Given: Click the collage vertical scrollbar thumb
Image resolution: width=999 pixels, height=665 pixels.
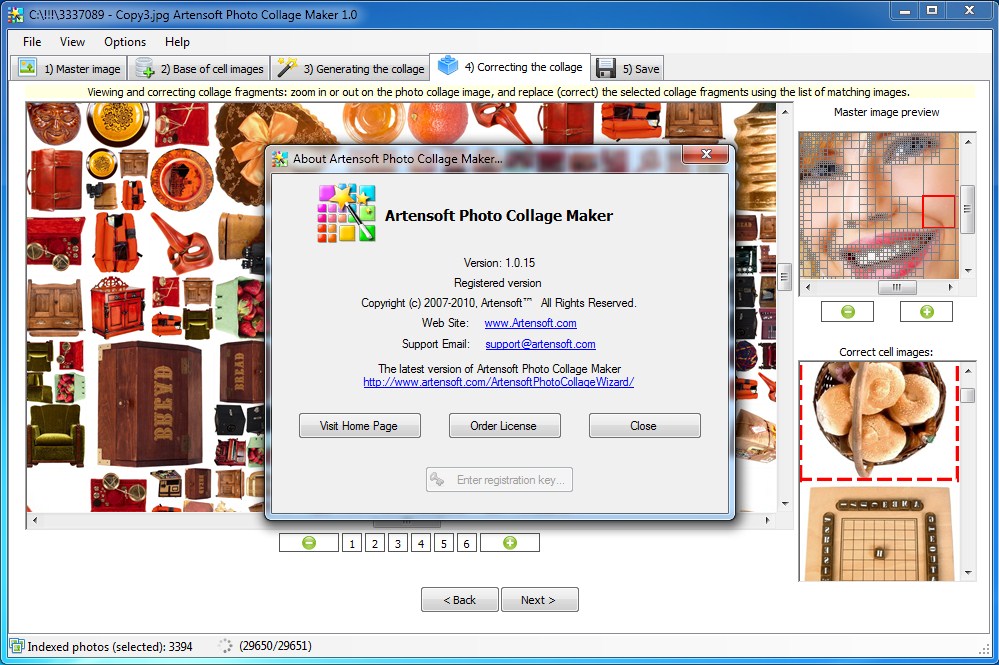Looking at the screenshot, I should [785, 276].
